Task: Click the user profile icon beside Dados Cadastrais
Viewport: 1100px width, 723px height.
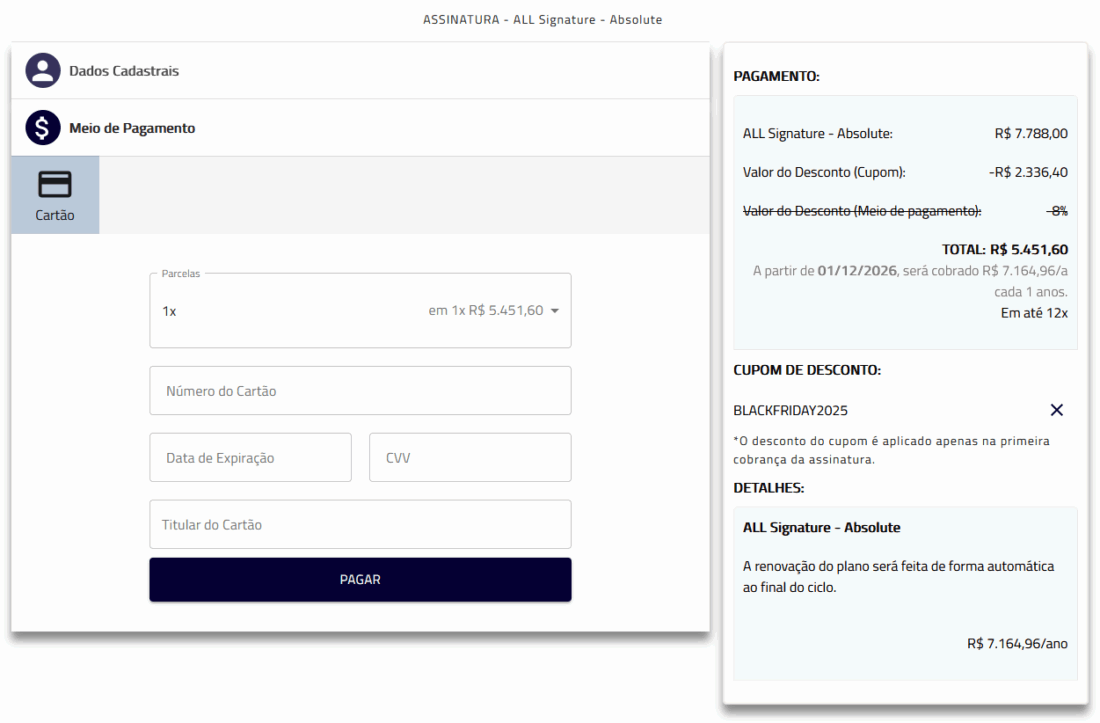Action: pyautogui.click(x=43, y=71)
